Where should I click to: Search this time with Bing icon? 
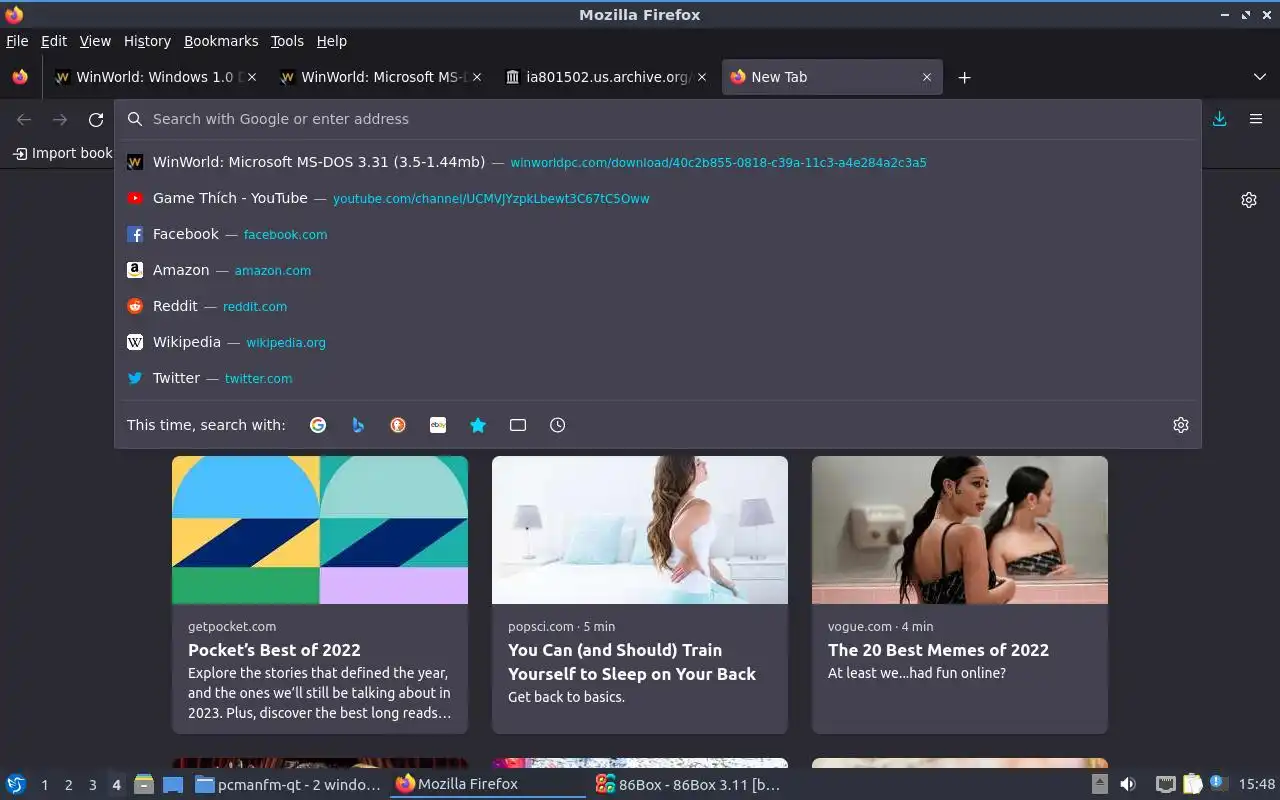(358, 425)
